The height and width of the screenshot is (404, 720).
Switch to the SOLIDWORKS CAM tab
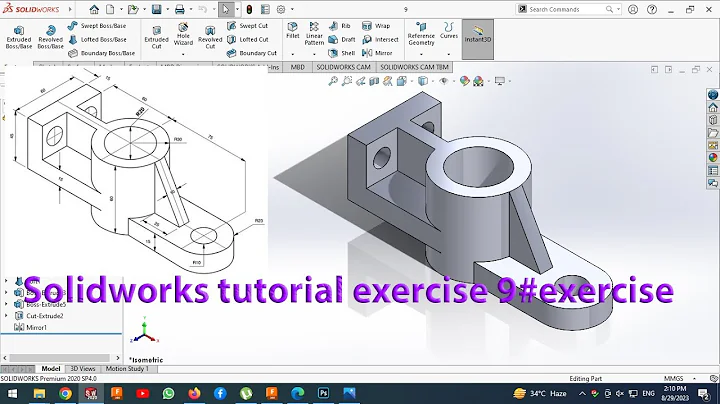[343, 67]
